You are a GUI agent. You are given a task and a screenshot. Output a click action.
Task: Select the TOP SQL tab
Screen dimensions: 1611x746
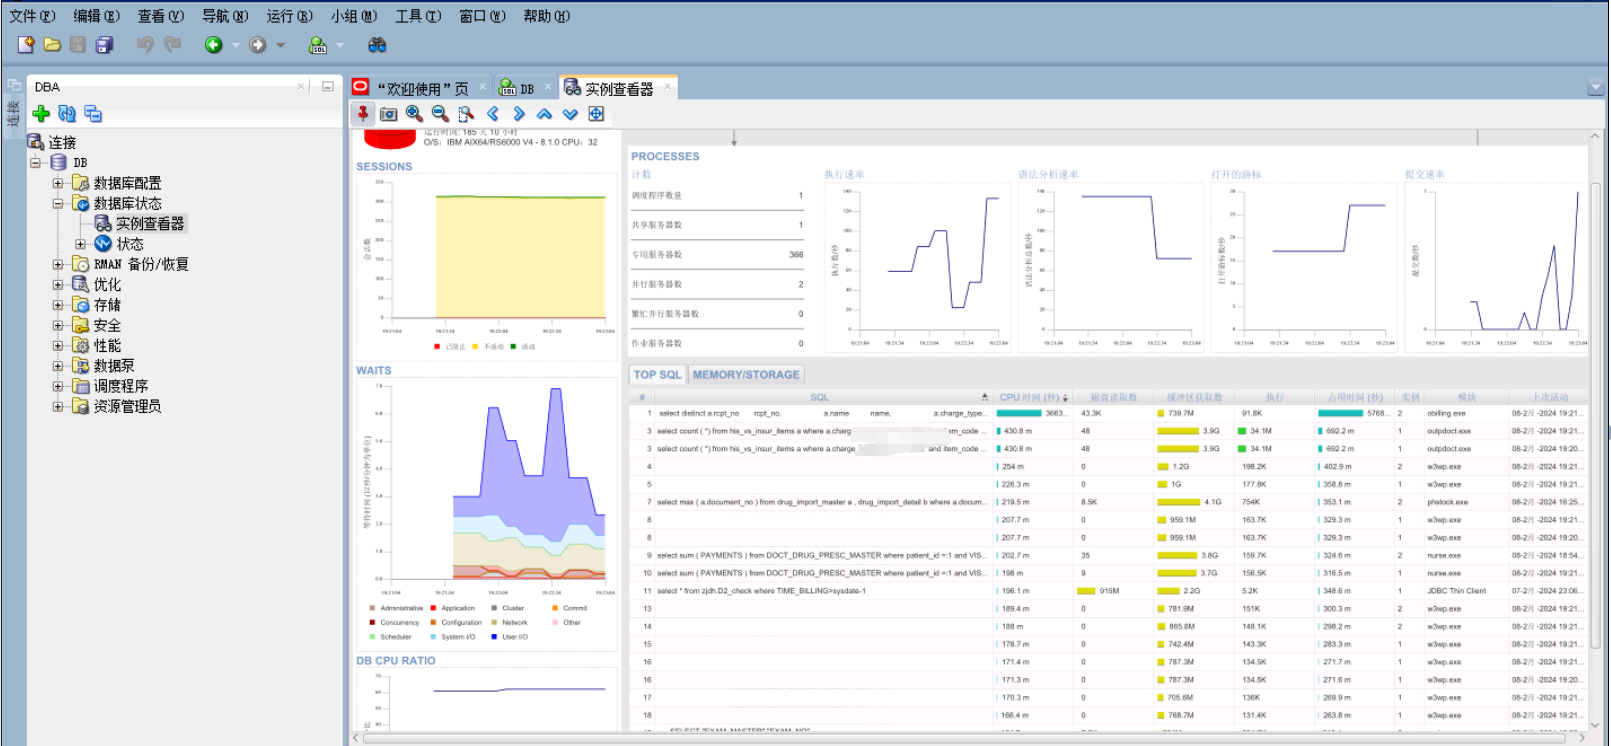pyautogui.click(x=657, y=375)
